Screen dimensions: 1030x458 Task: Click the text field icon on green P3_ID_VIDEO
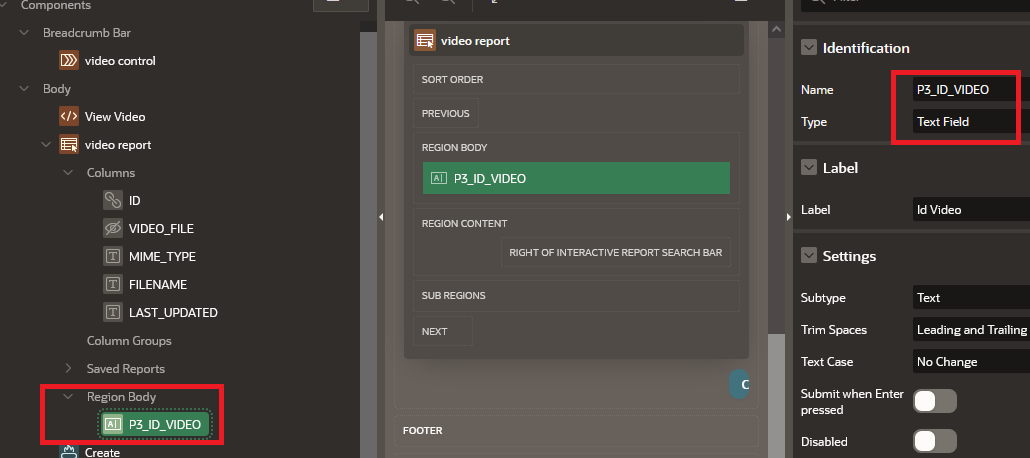pos(439,178)
